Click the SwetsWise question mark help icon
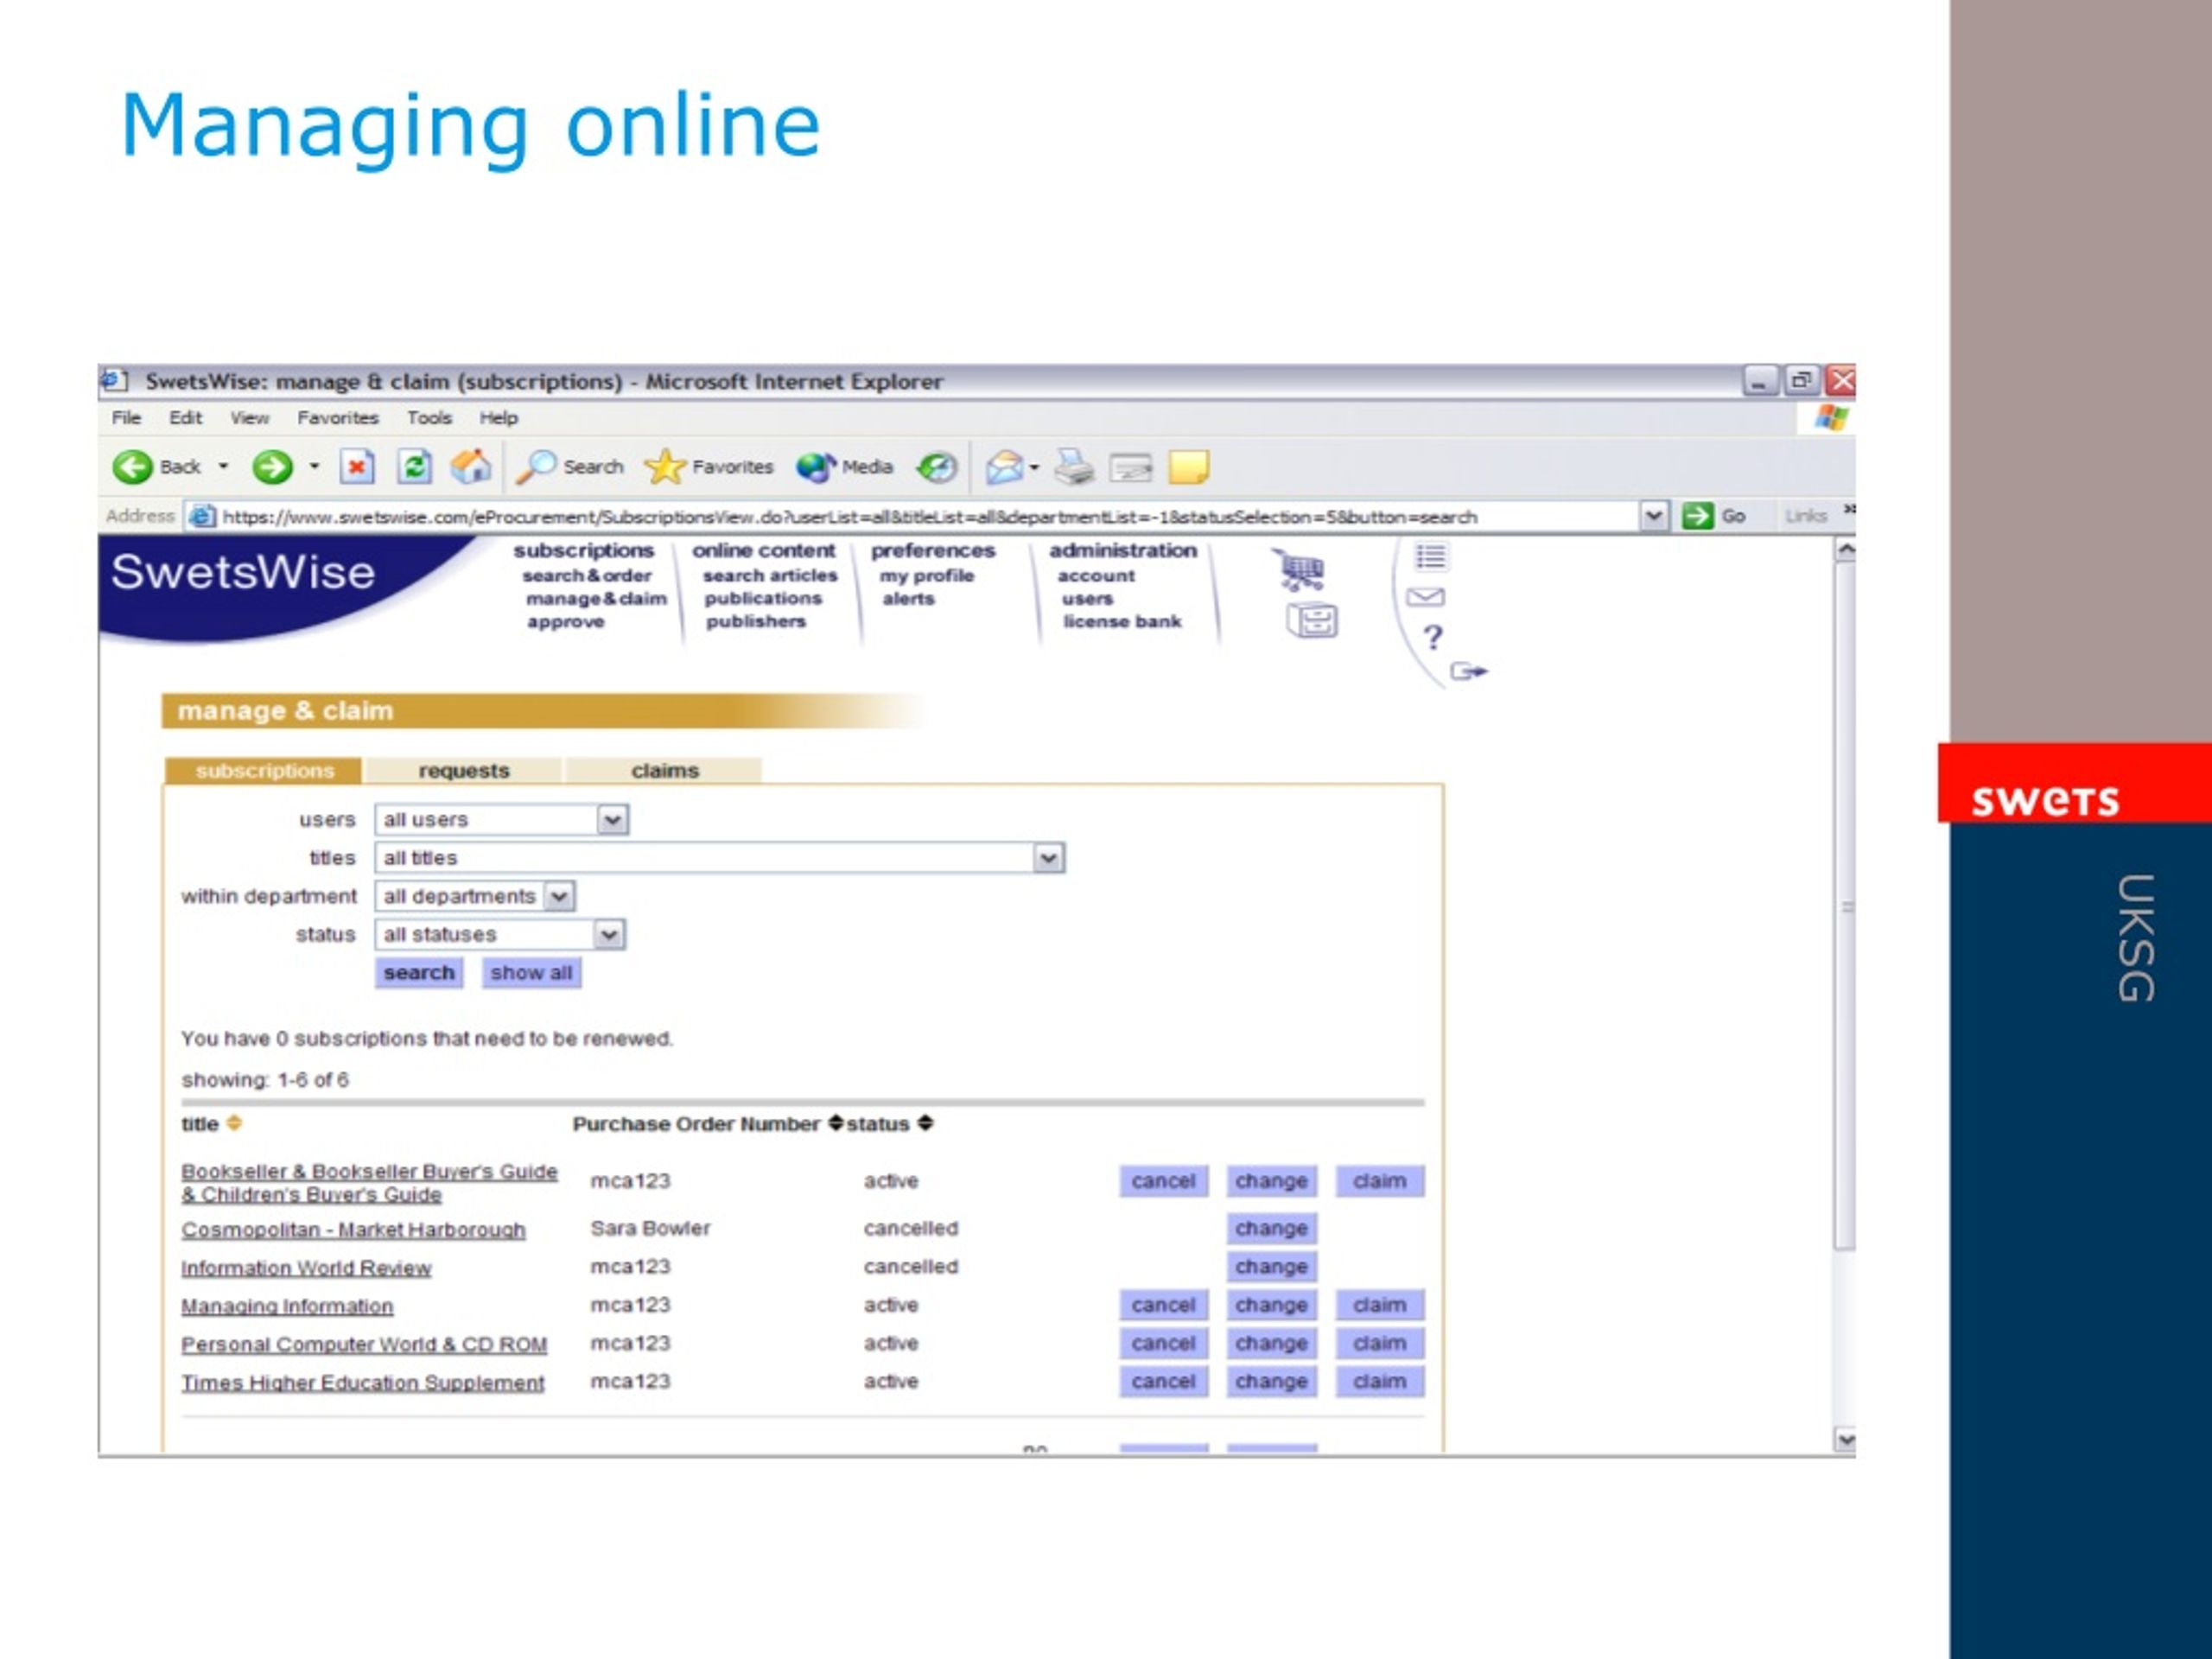The image size is (2212, 1659). coord(1433,637)
